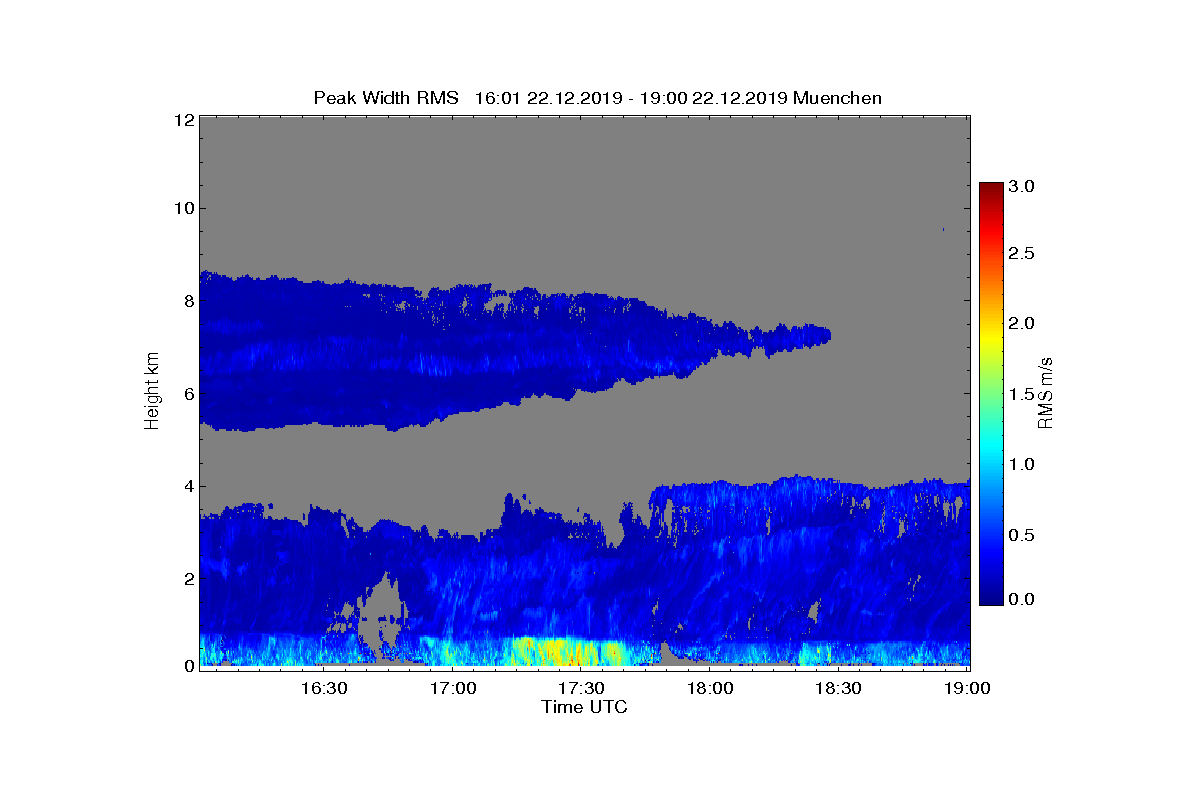Screen dimensions: 1200x800
Task: Click the 8 km height tick label
Action: click(188, 301)
